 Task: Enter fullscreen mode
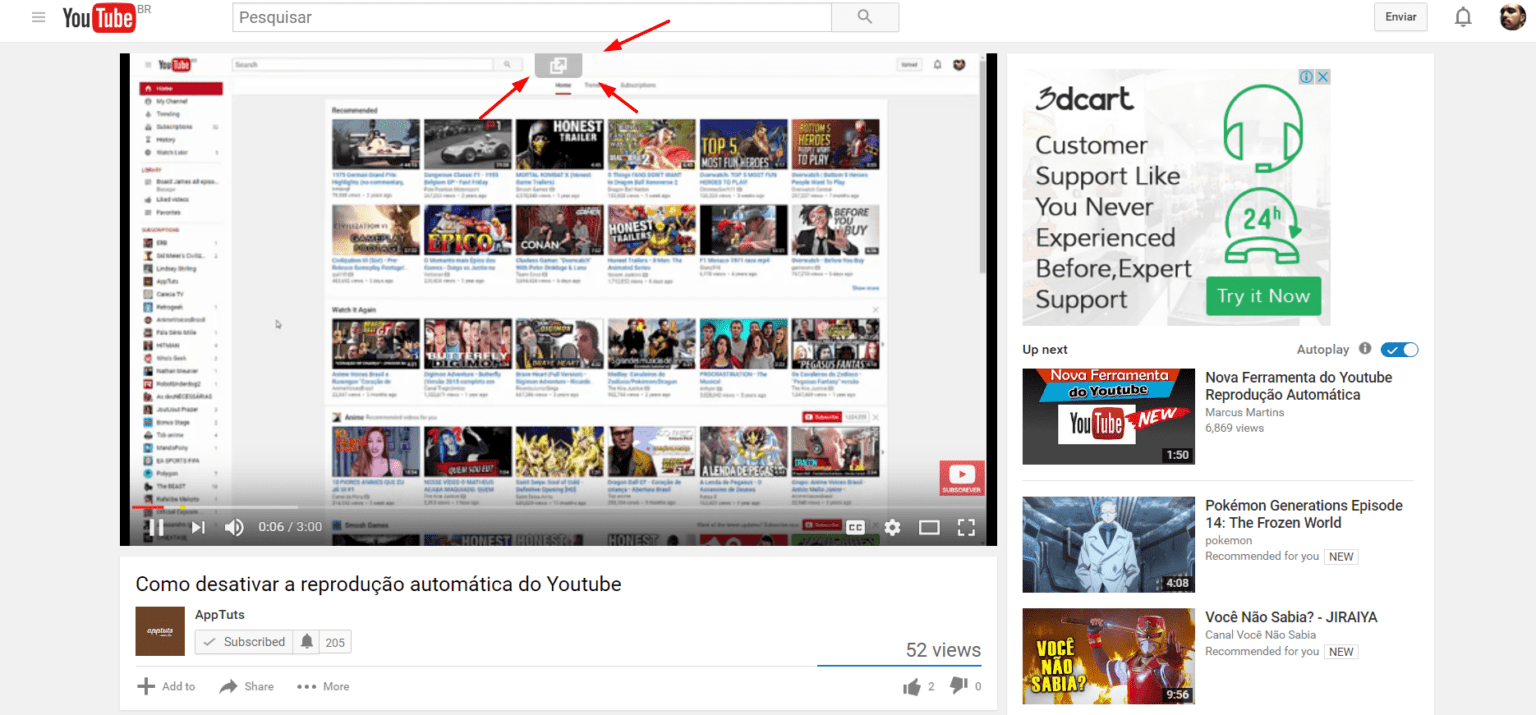click(x=966, y=527)
